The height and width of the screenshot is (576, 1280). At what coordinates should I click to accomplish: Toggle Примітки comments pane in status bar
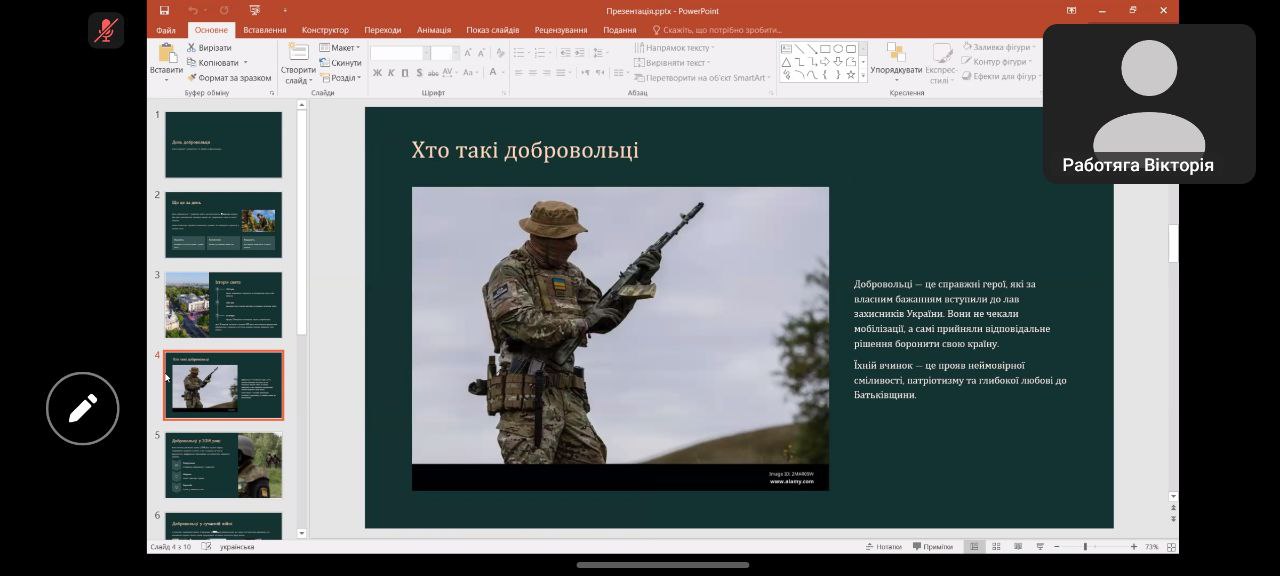[932, 547]
